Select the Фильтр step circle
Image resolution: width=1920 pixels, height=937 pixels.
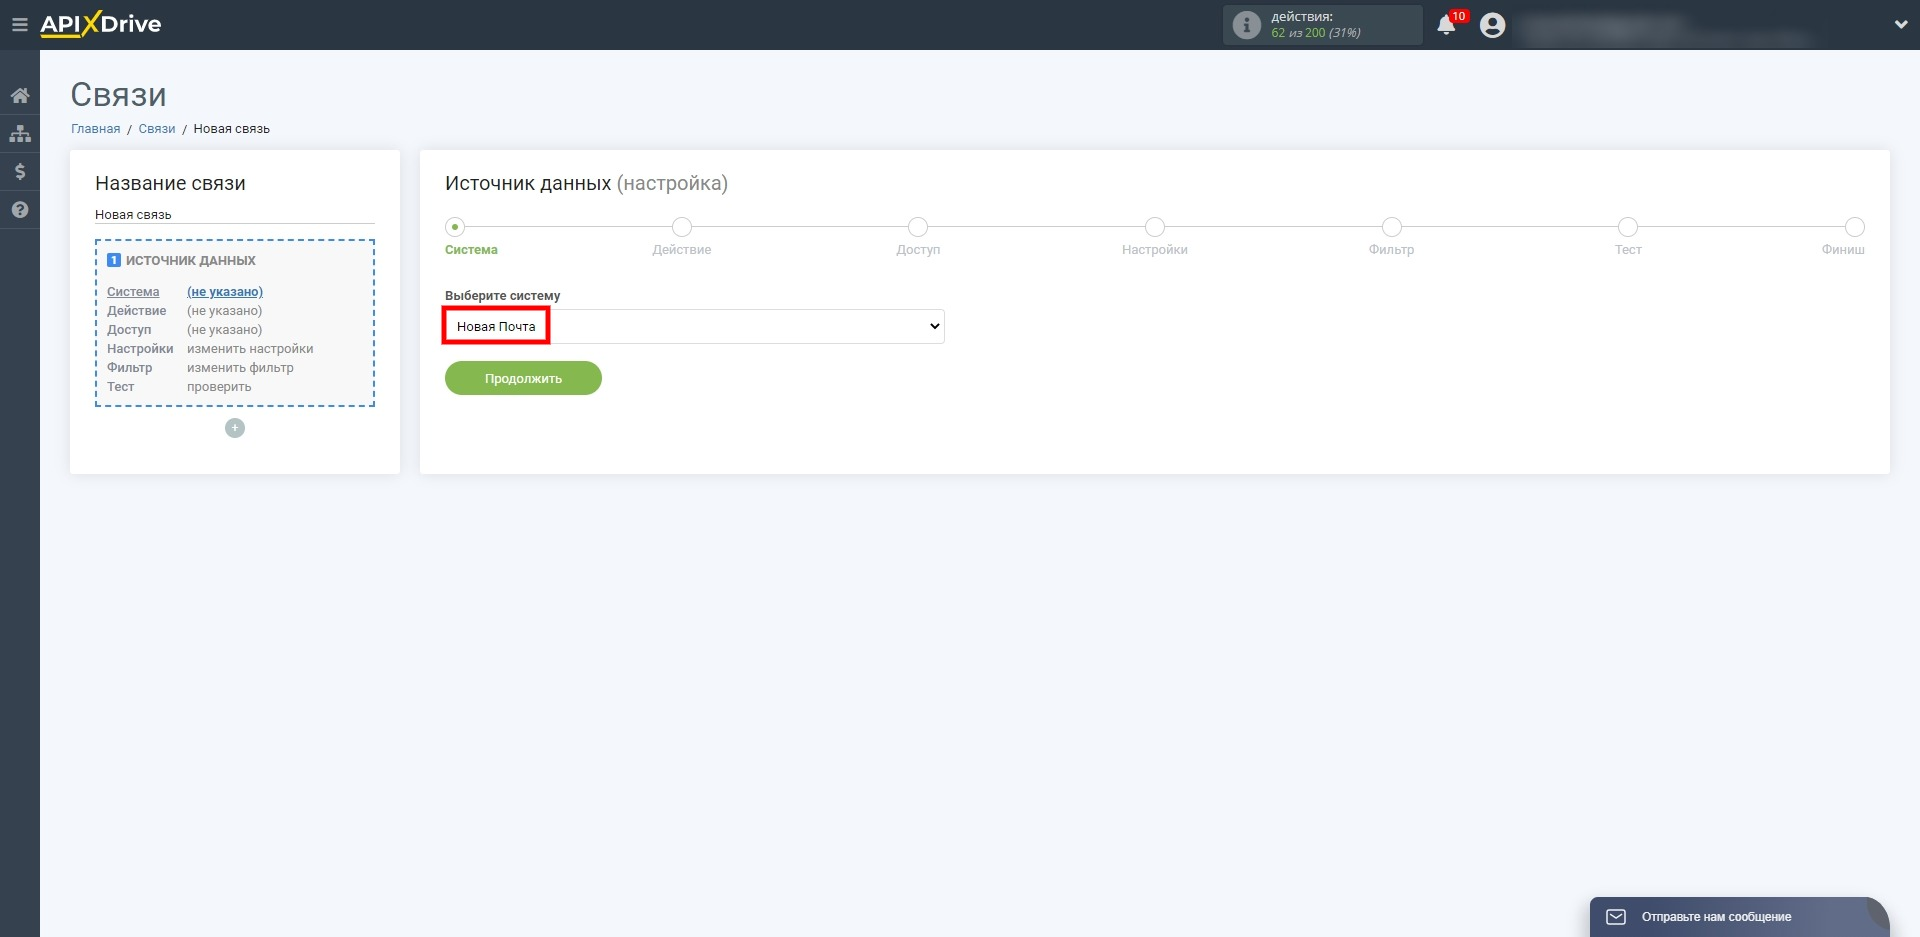coord(1392,227)
